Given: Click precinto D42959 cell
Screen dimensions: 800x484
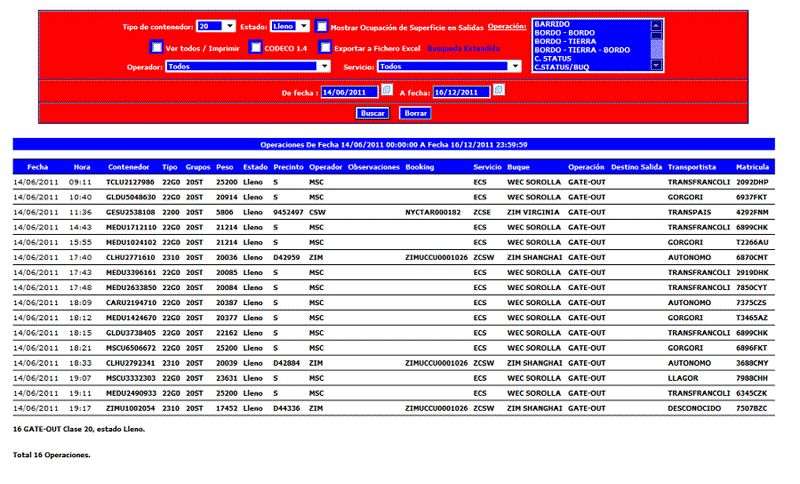Looking at the screenshot, I should coord(286,258).
